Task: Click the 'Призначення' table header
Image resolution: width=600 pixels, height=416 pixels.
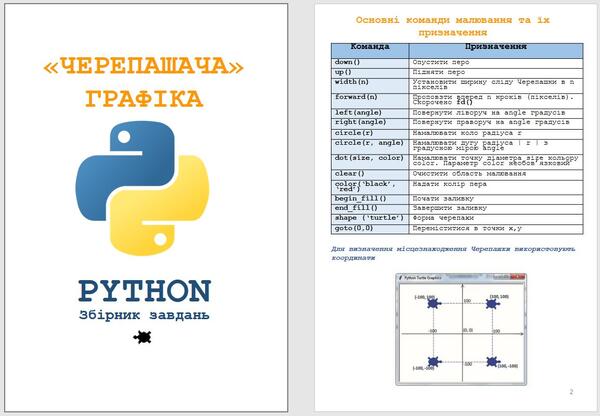Action: (496, 51)
